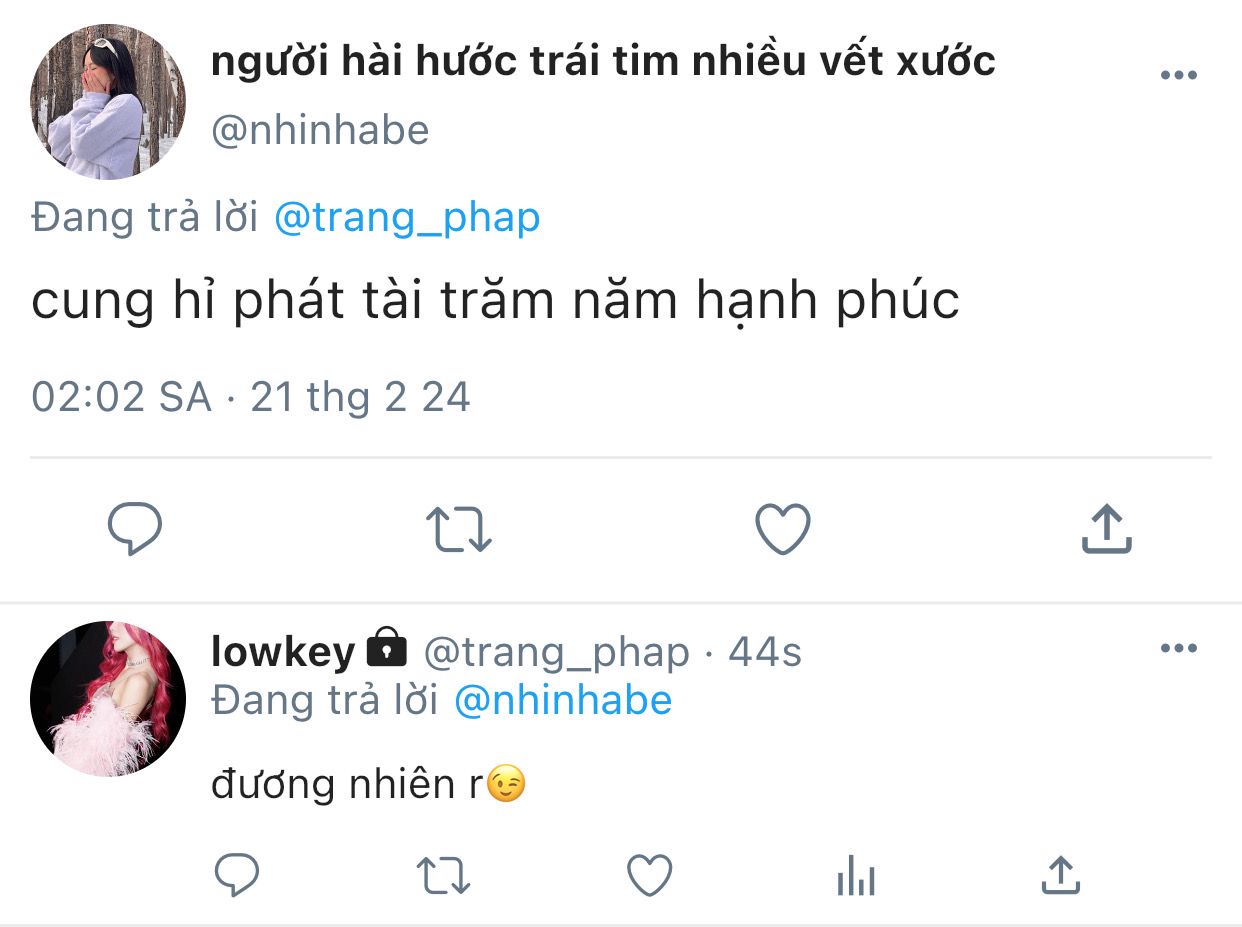This screenshot has height=927, width=1242.
Task: Open the @nhinhabe mention link in reply
Action: (563, 700)
